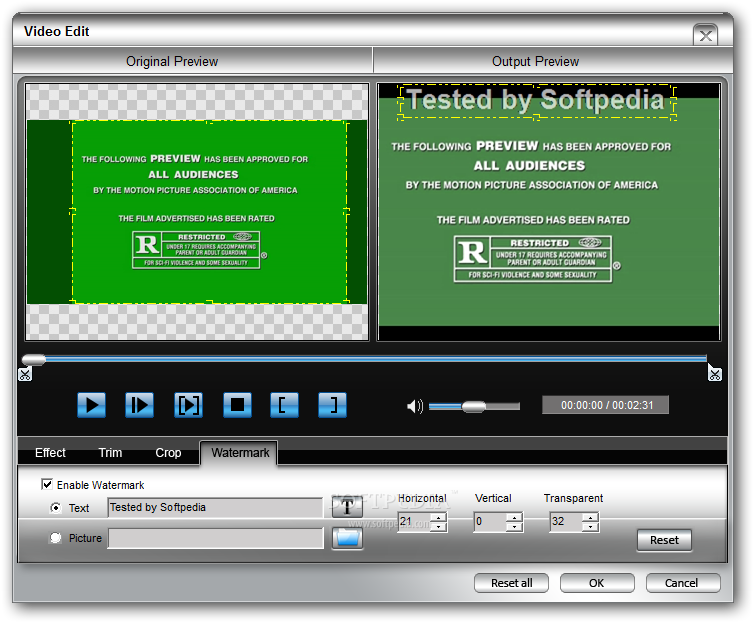Click the 00:00:00 / 00:02:31 time display
This screenshot has width=754, height=623.
(x=605, y=405)
